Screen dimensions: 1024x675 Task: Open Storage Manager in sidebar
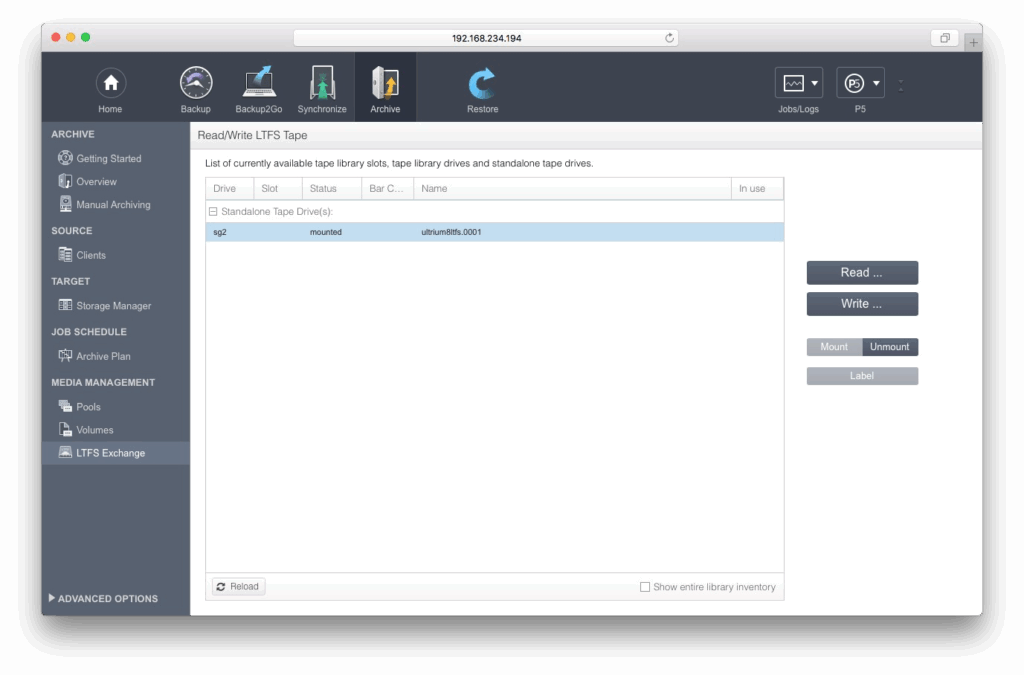click(x=113, y=306)
